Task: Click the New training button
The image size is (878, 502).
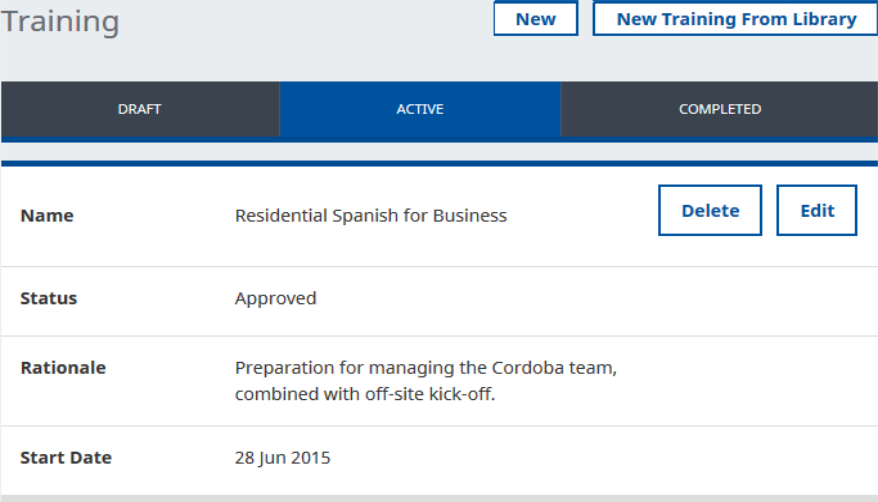Action: (535, 19)
